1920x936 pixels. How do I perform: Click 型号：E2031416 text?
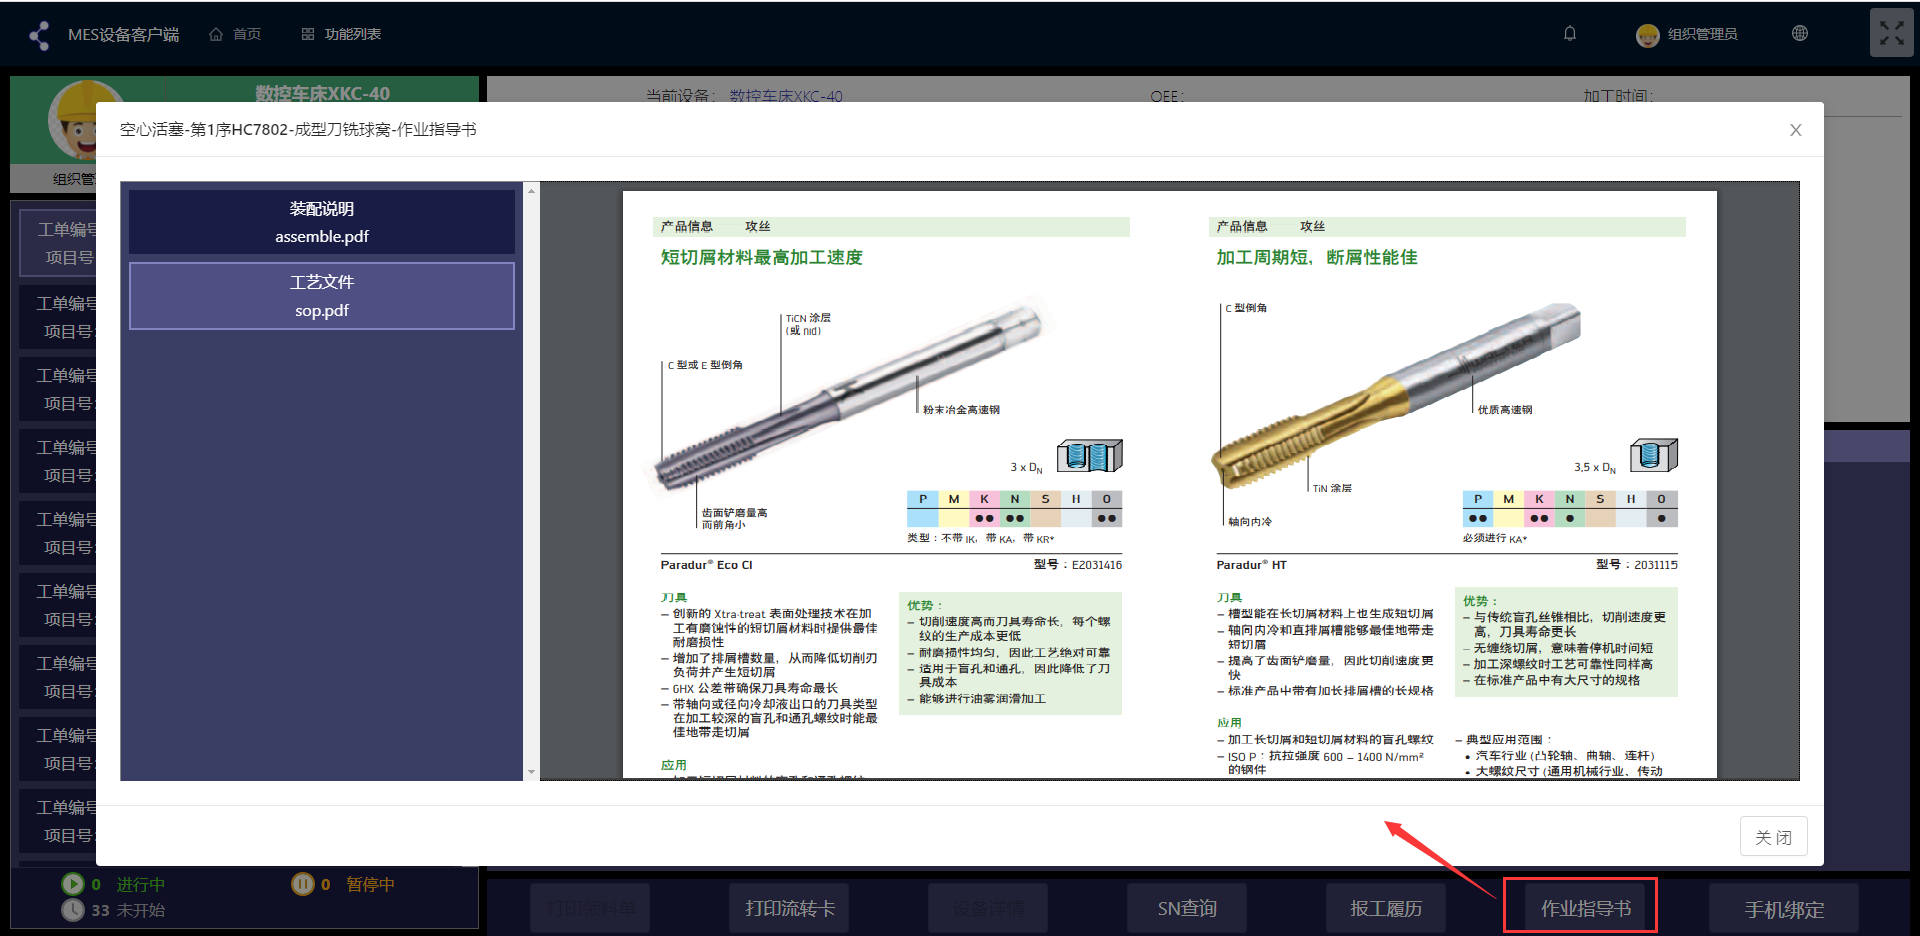[1078, 565]
